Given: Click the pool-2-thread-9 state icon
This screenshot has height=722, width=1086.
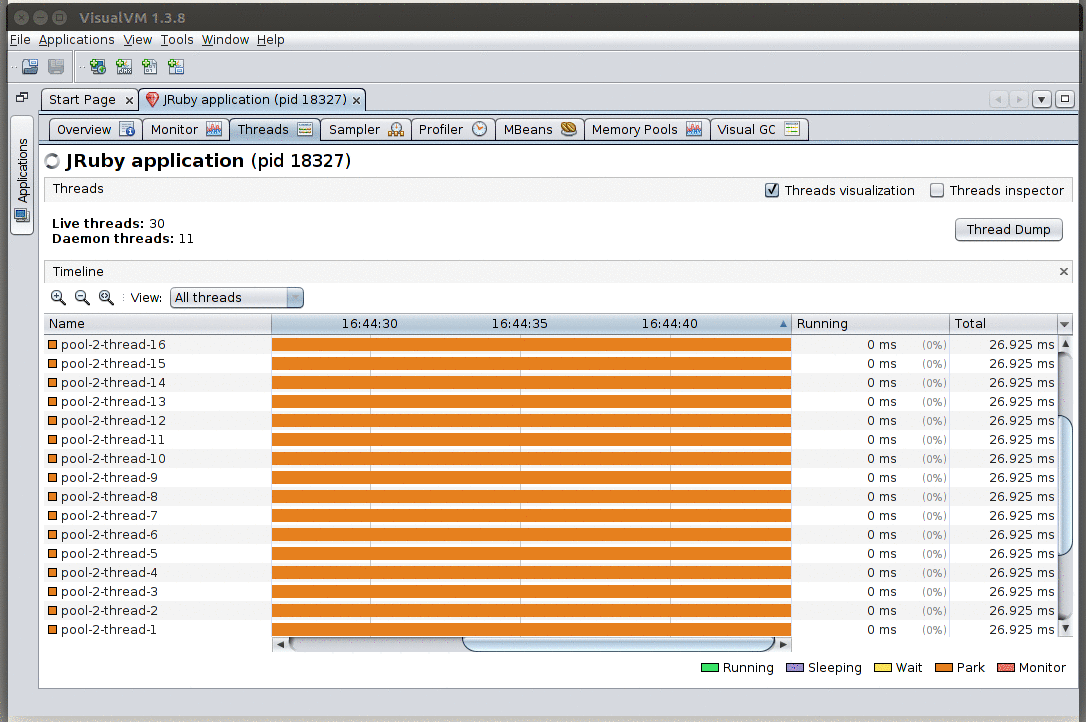Looking at the screenshot, I should pyautogui.click(x=52, y=477).
